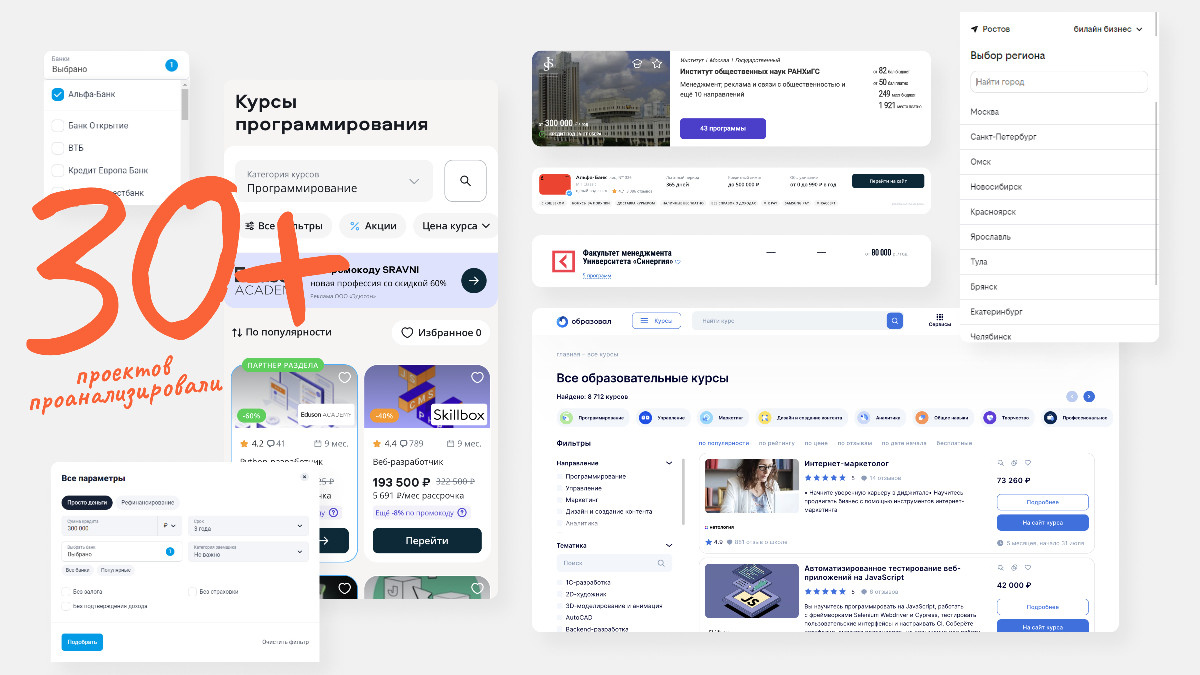Click help question mark under Skillbox promo discount
This screenshot has height=675, width=1200.
[463, 513]
